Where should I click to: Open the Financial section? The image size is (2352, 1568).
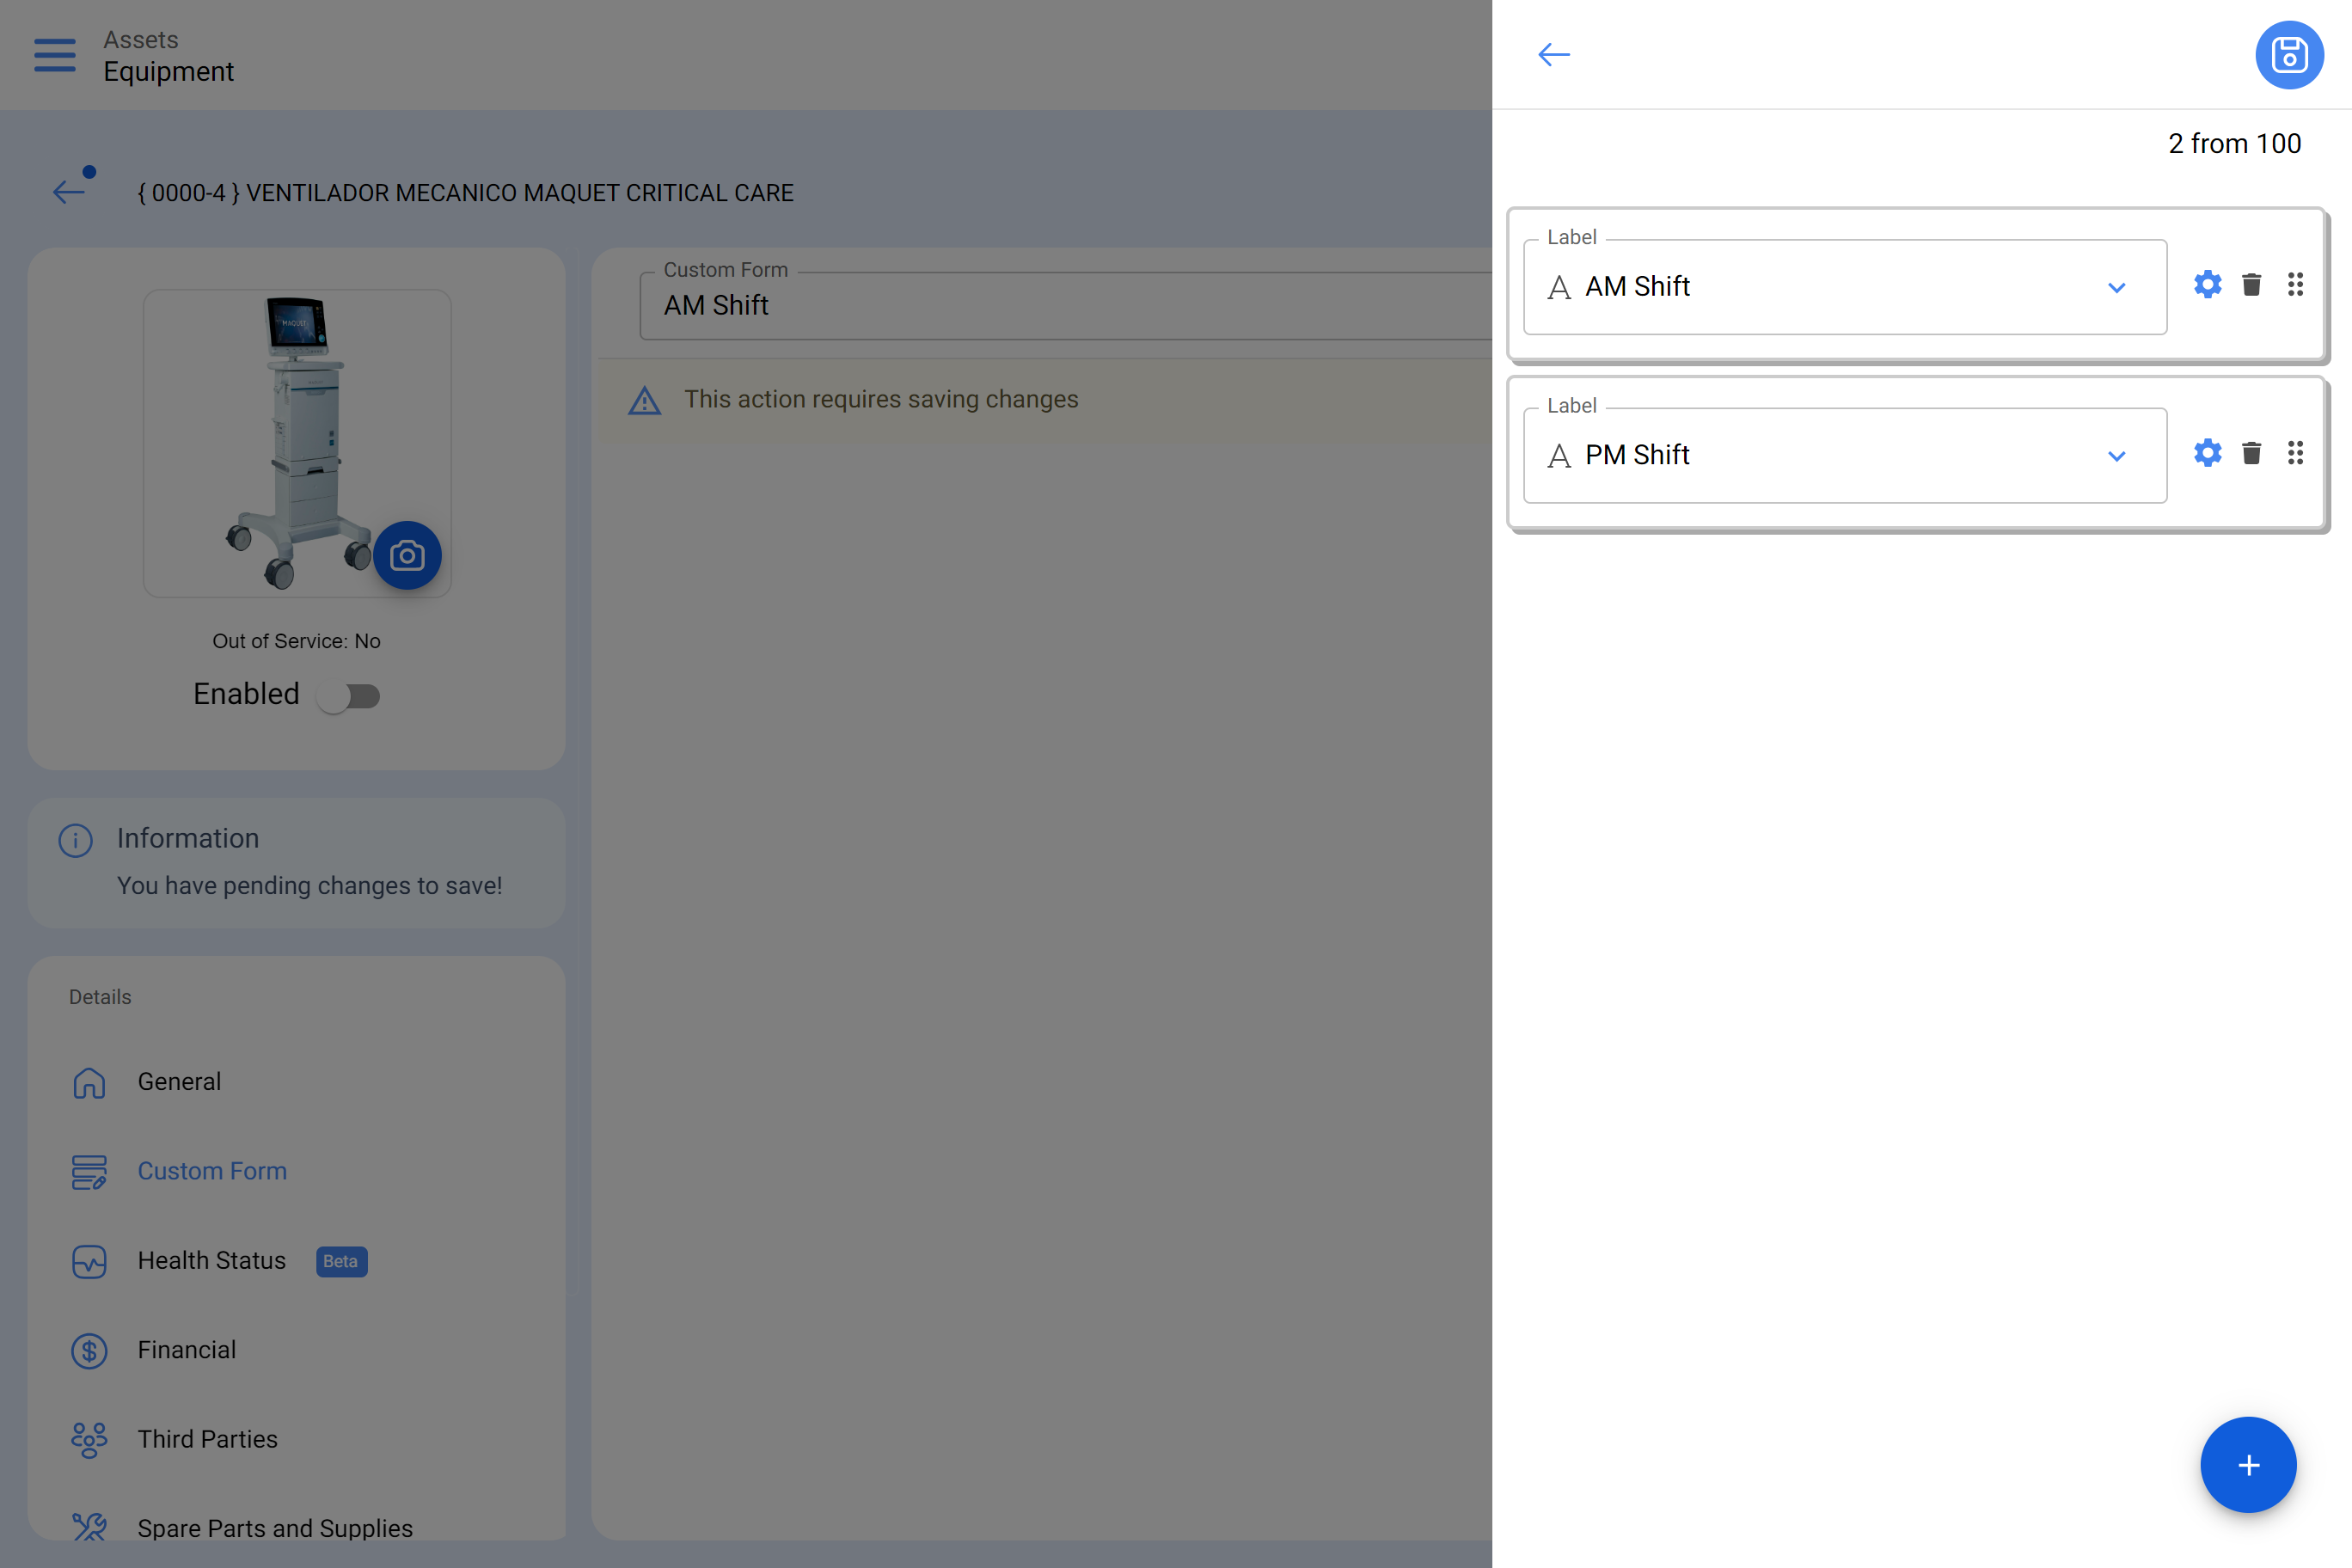point(296,1350)
